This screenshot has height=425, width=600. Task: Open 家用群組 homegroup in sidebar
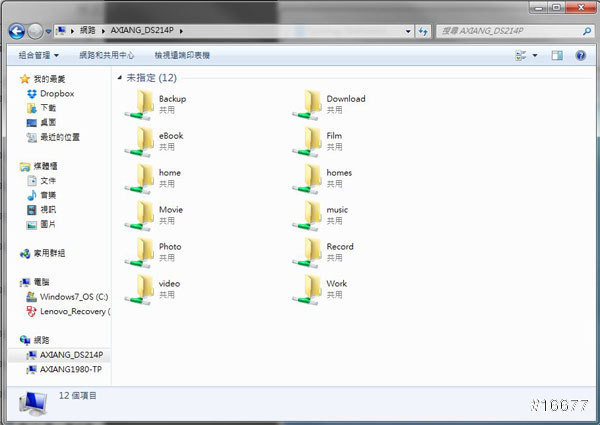click(x=49, y=253)
